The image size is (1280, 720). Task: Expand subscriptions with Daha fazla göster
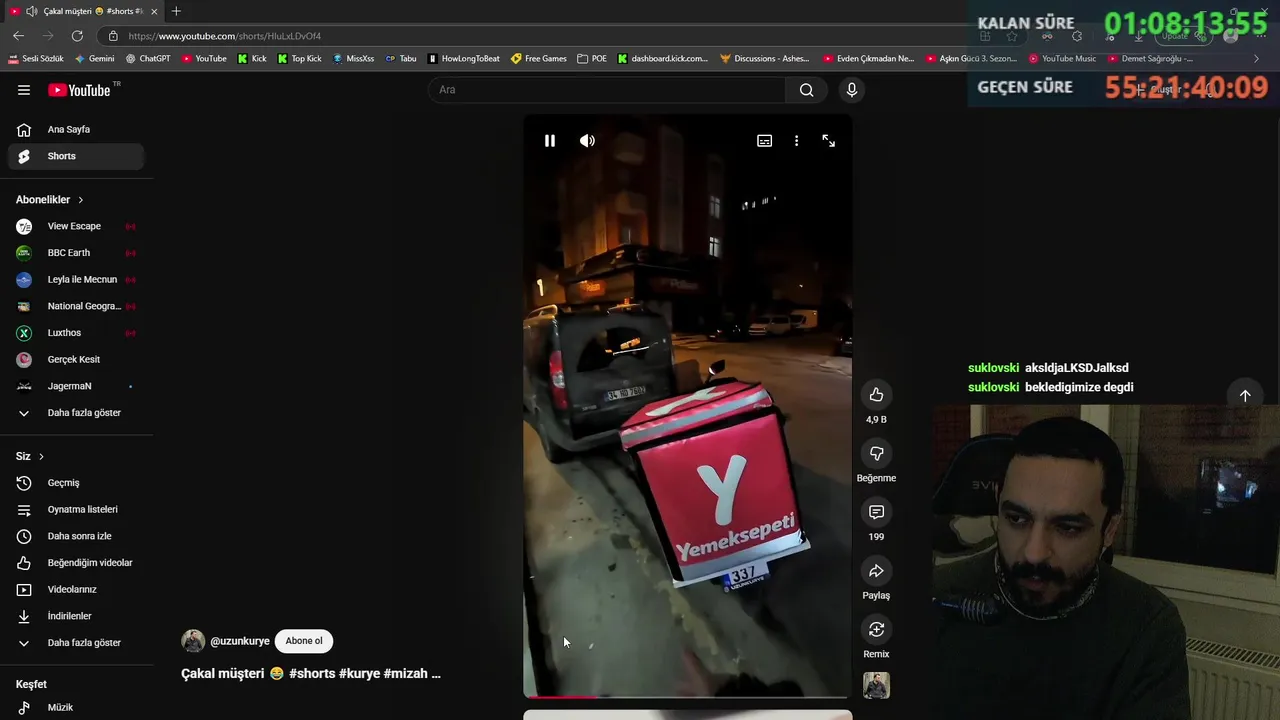pos(76,413)
